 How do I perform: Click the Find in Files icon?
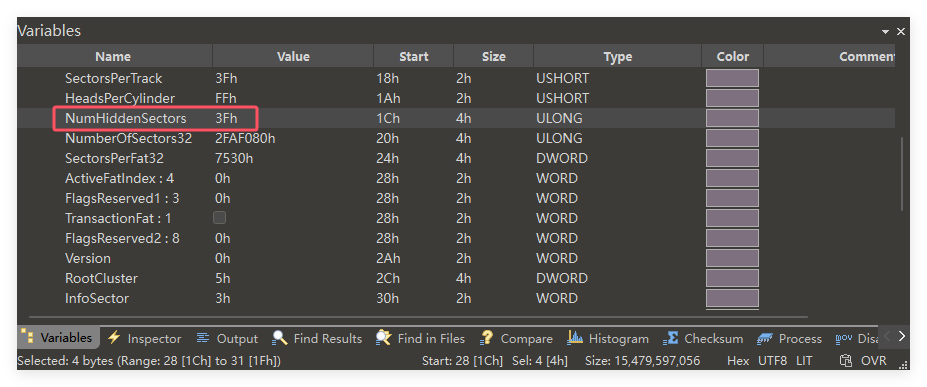[384, 338]
